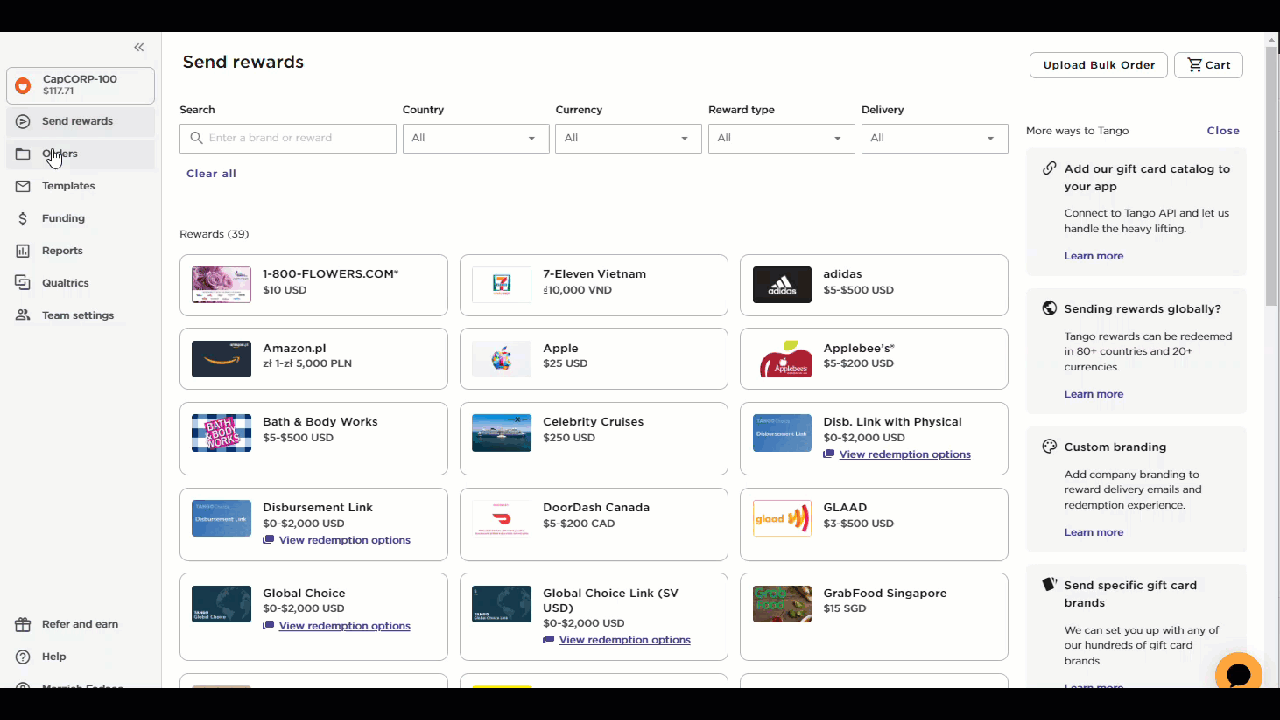This screenshot has height=720, width=1280.
Task: Collapse the sidebar with double-chevron icon
Action: coord(139,47)
